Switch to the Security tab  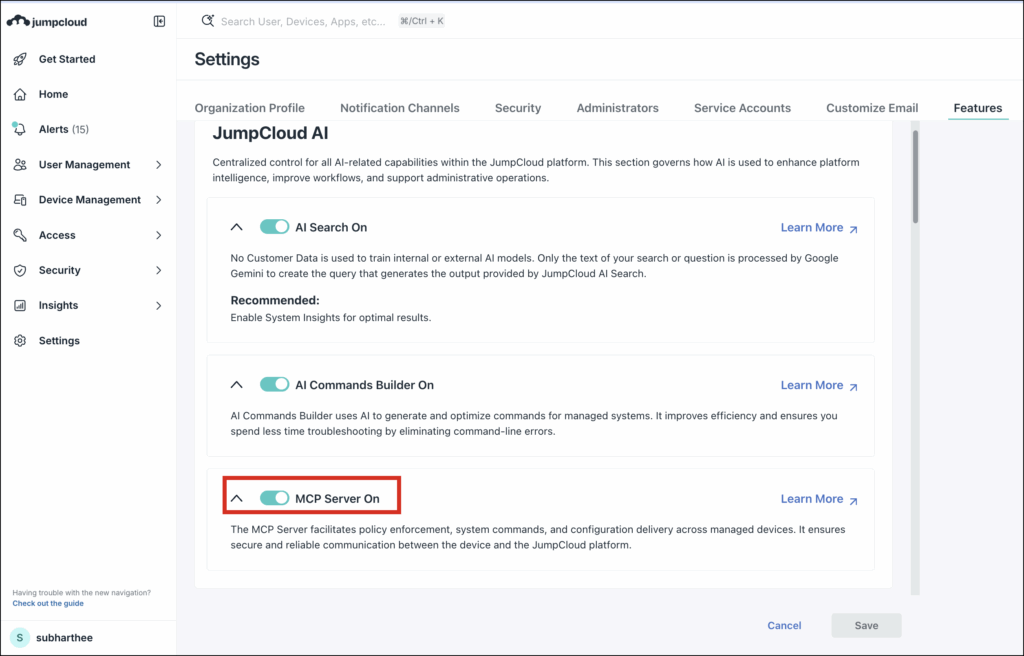click(517, 108)
